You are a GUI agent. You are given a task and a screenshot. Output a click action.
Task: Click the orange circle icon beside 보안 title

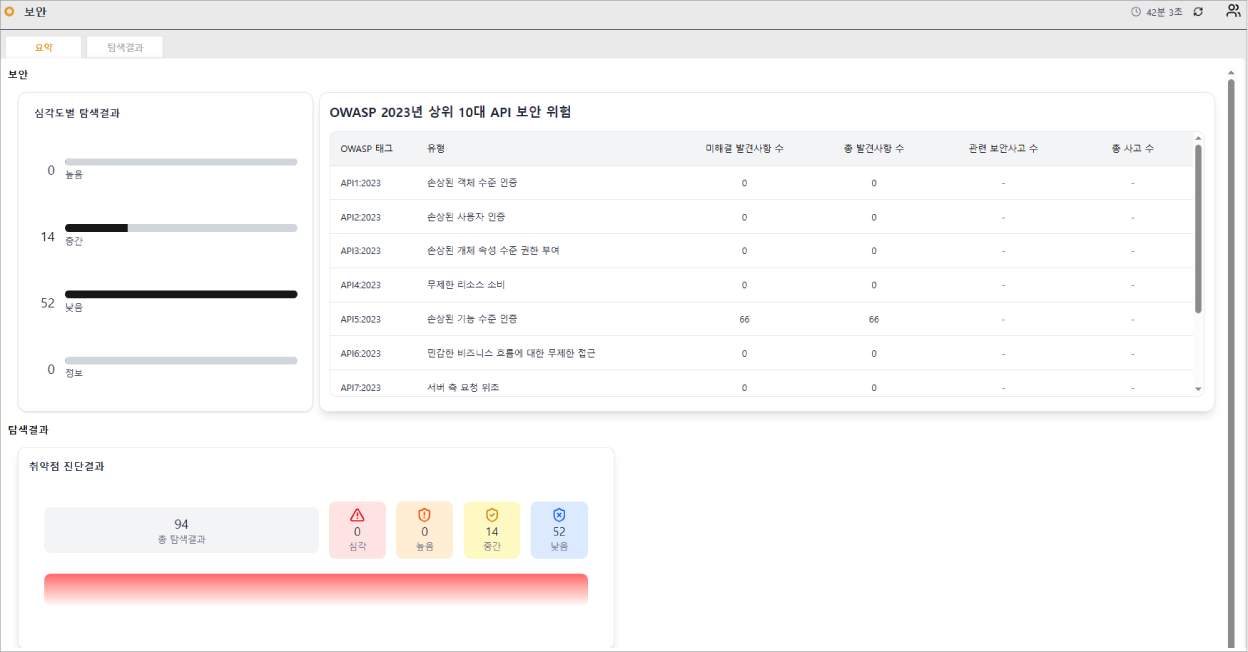[x=10, y=12]
